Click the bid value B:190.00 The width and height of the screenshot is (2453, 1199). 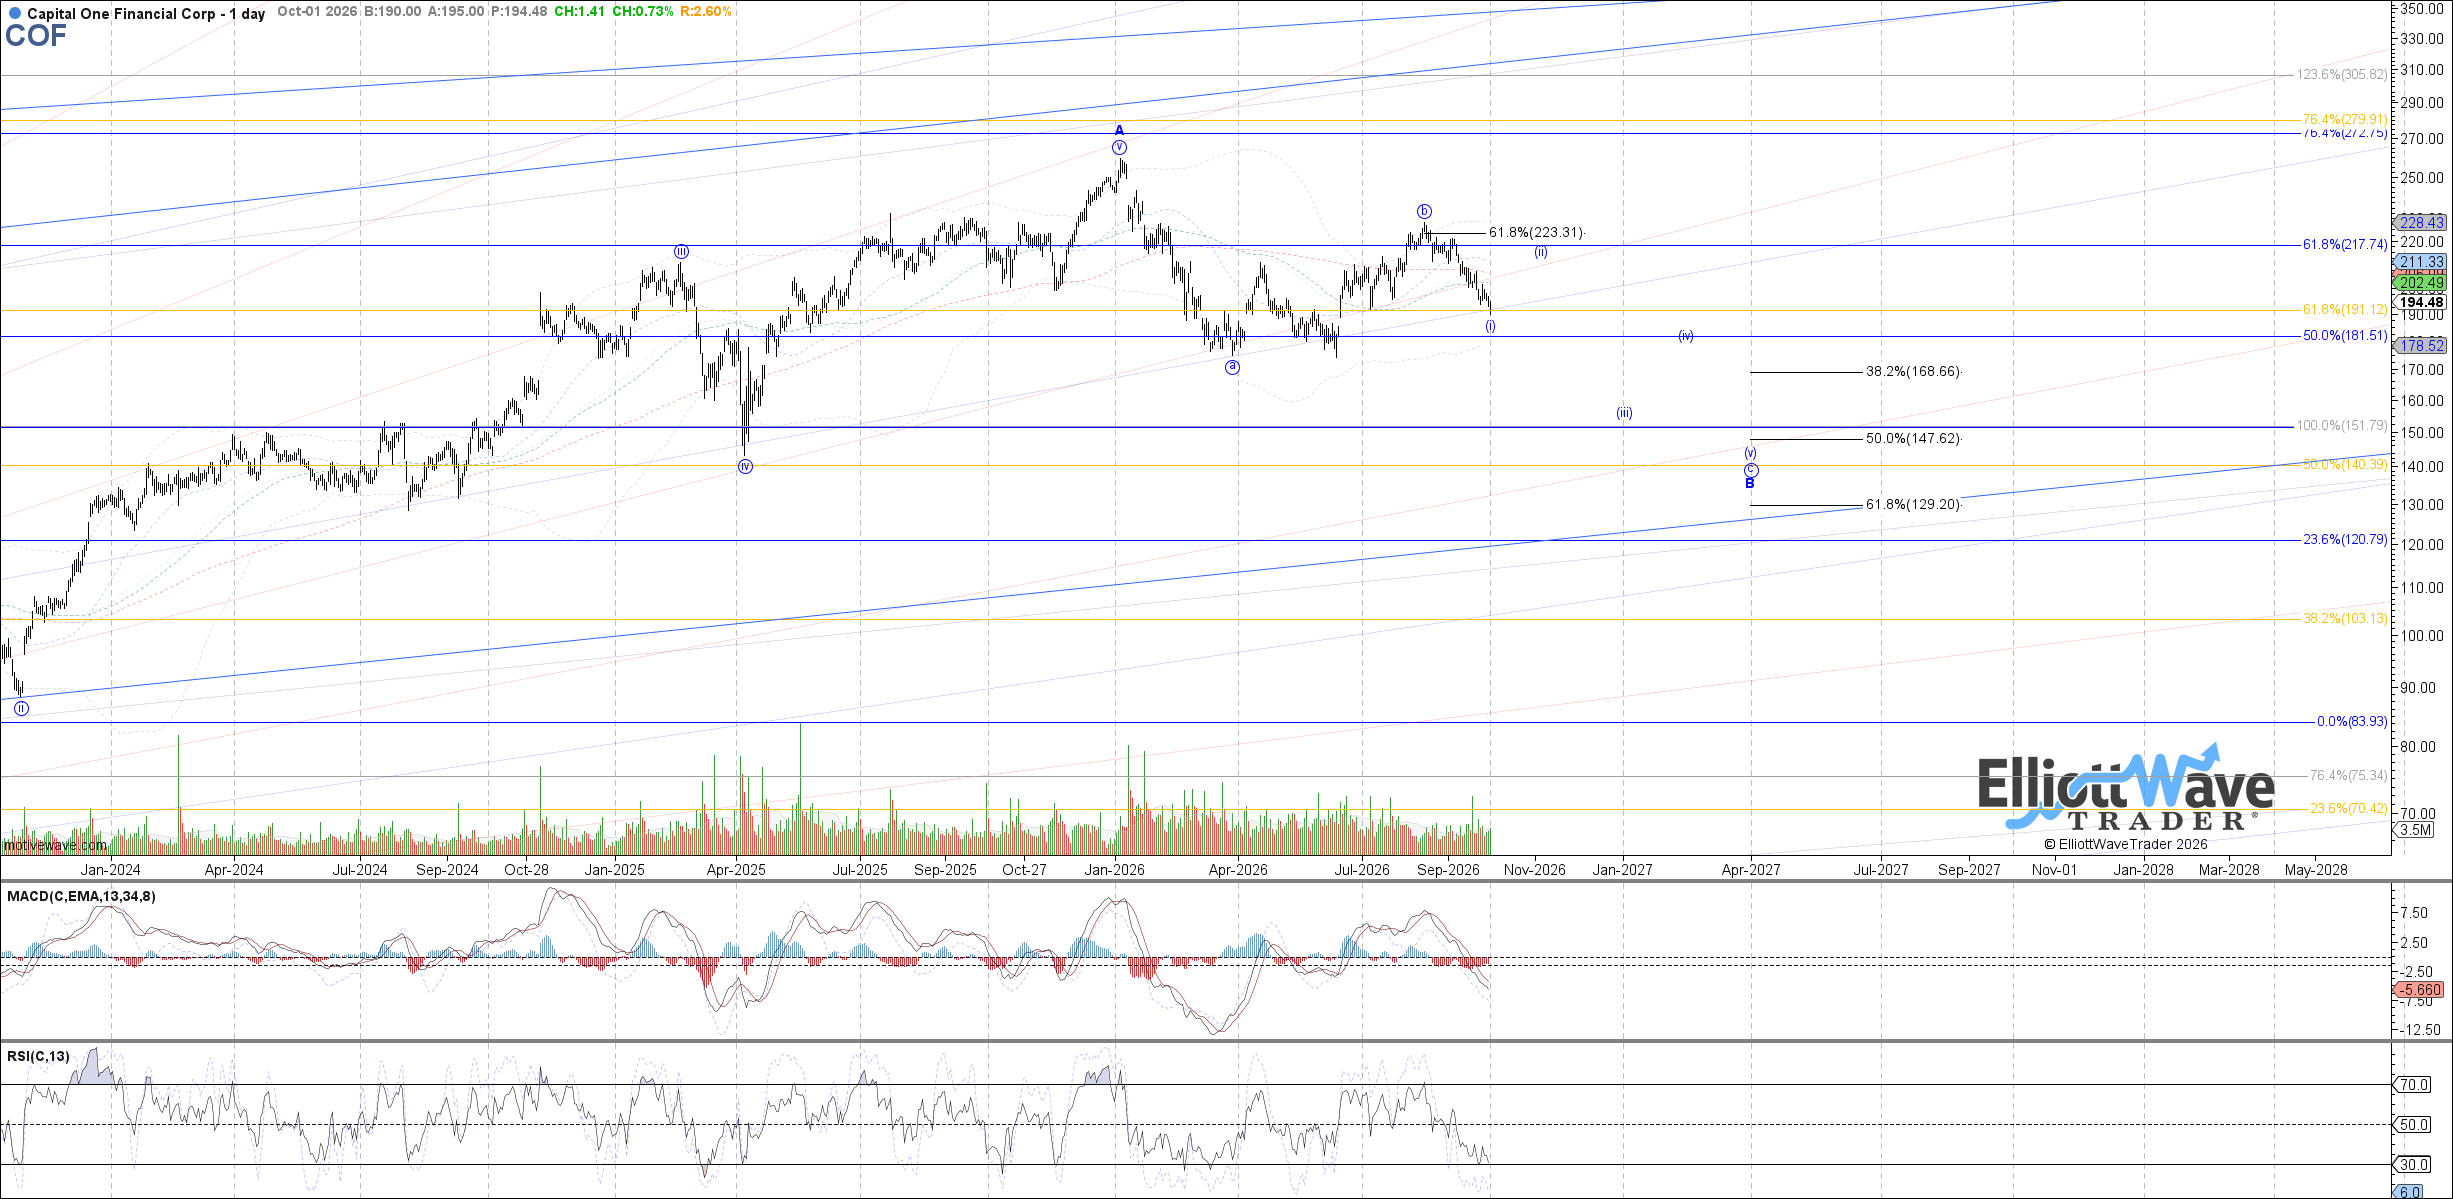[x=392, y=12]
